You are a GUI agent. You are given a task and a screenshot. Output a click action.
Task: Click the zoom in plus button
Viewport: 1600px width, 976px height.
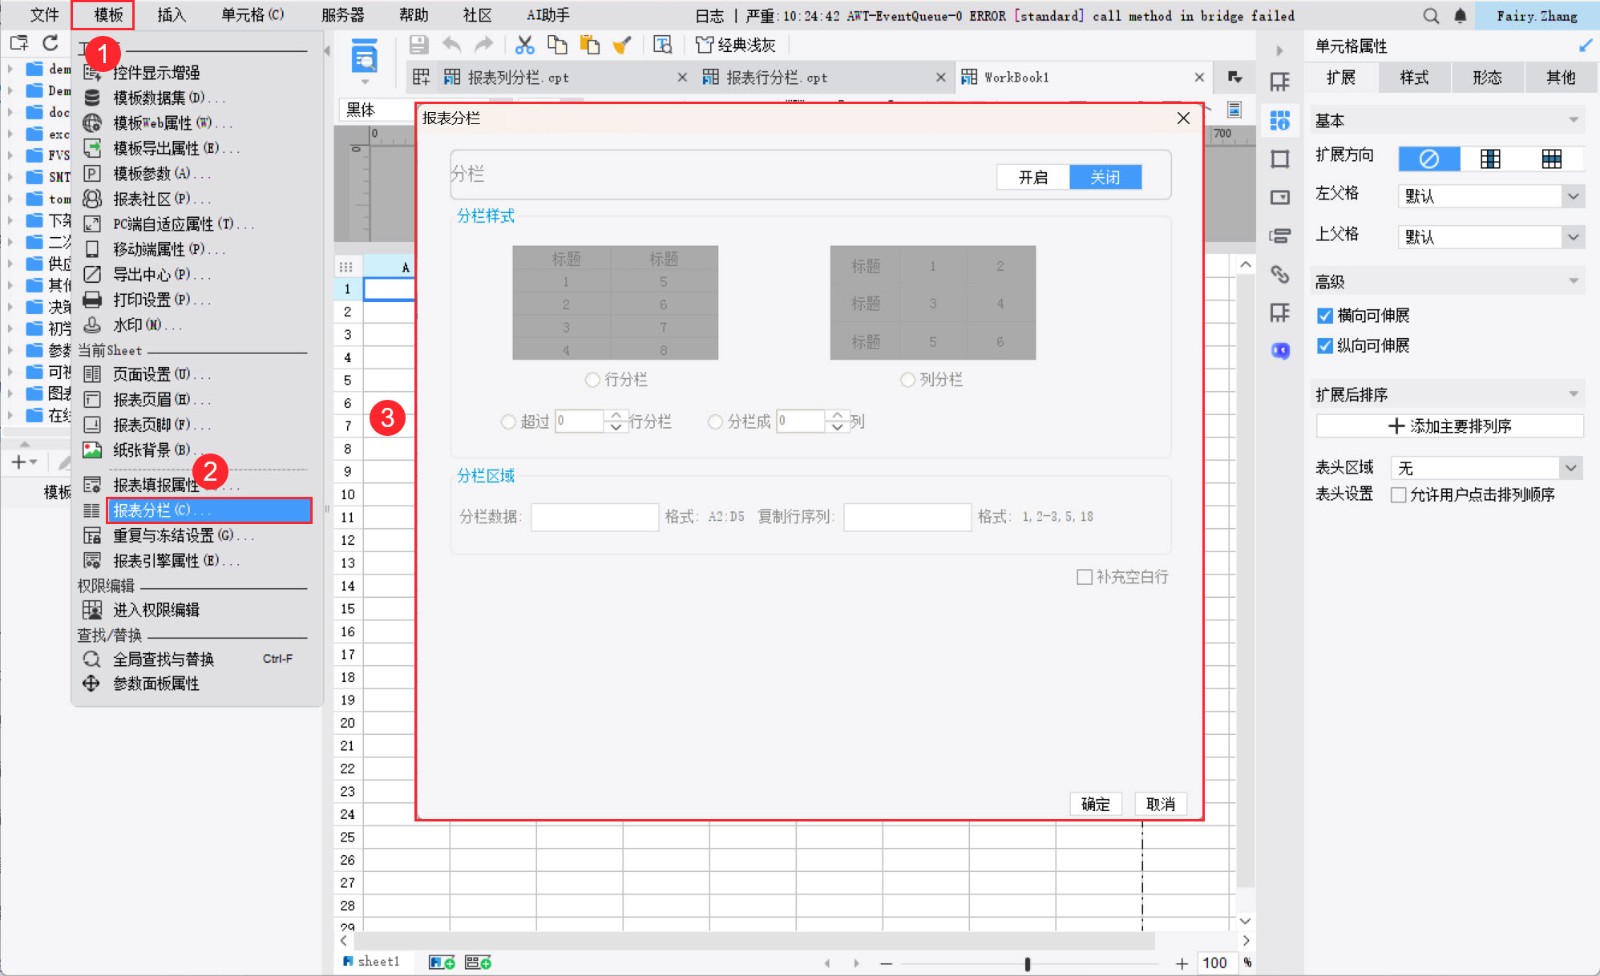click(x=1182, y=964)
